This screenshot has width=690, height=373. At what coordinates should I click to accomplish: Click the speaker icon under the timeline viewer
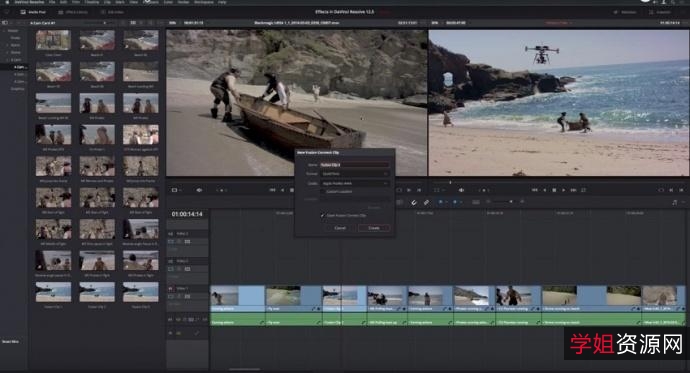pyautogui.click(x=461, y=190)
